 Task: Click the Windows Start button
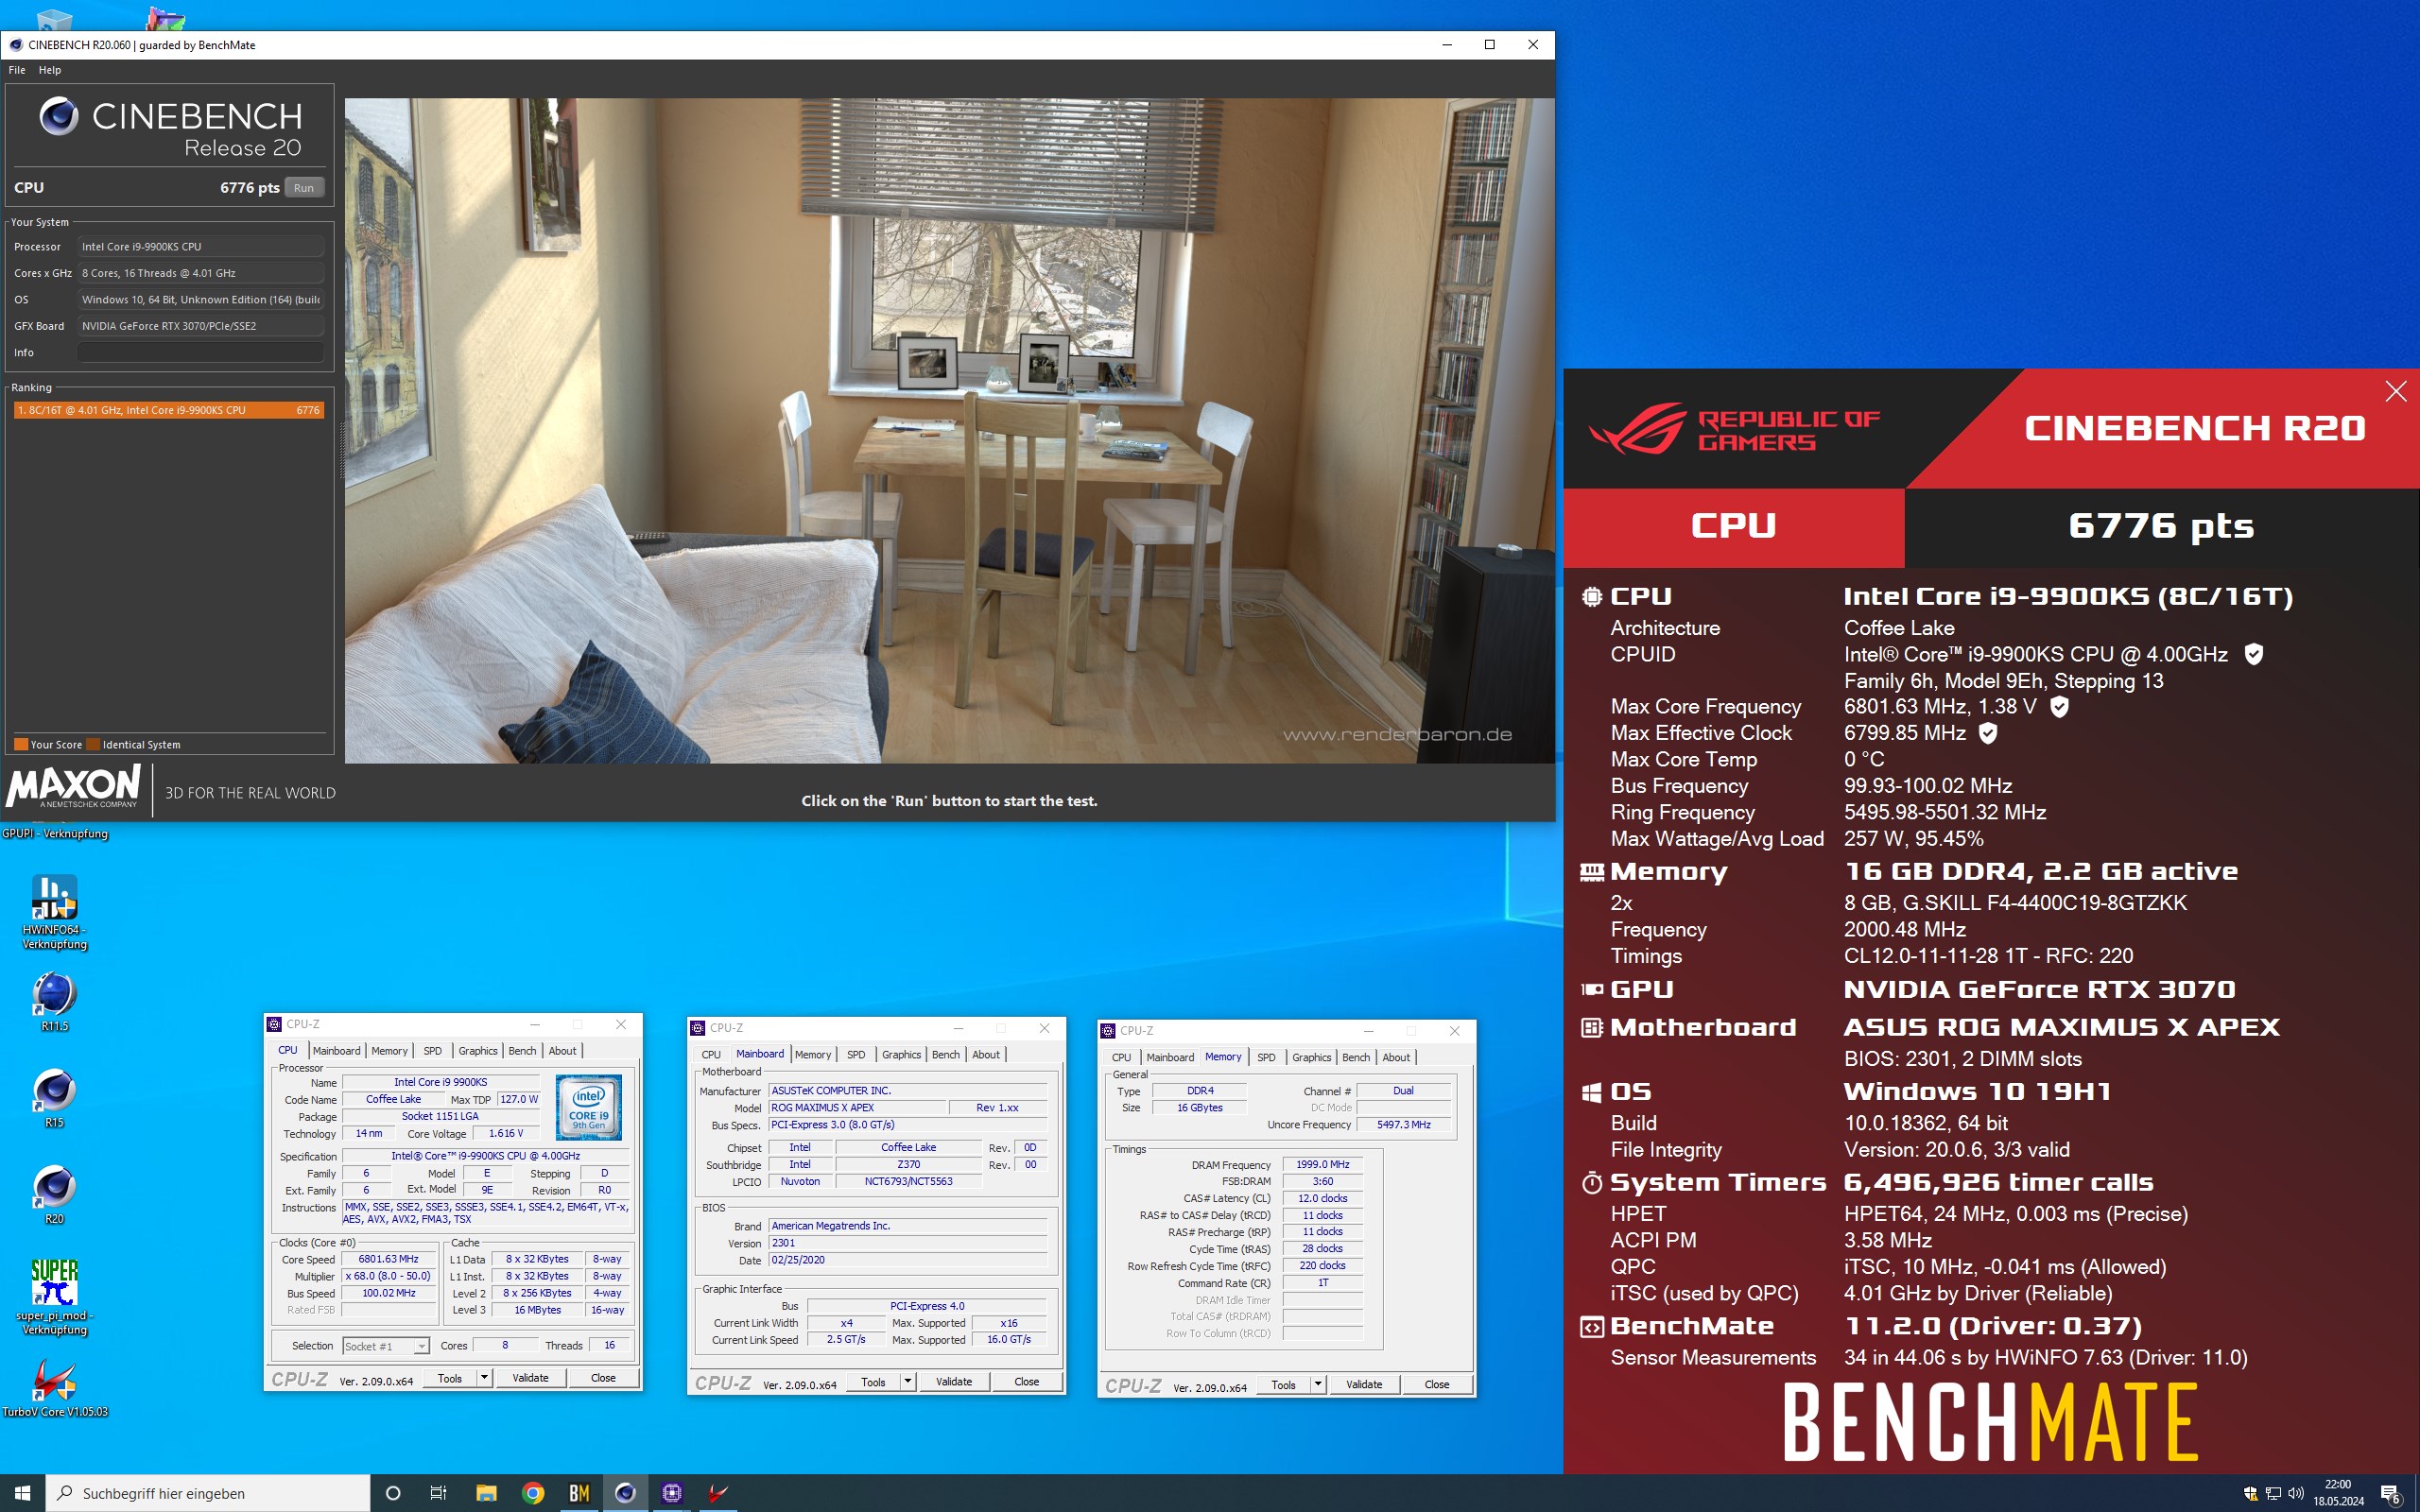[22, 1493]
